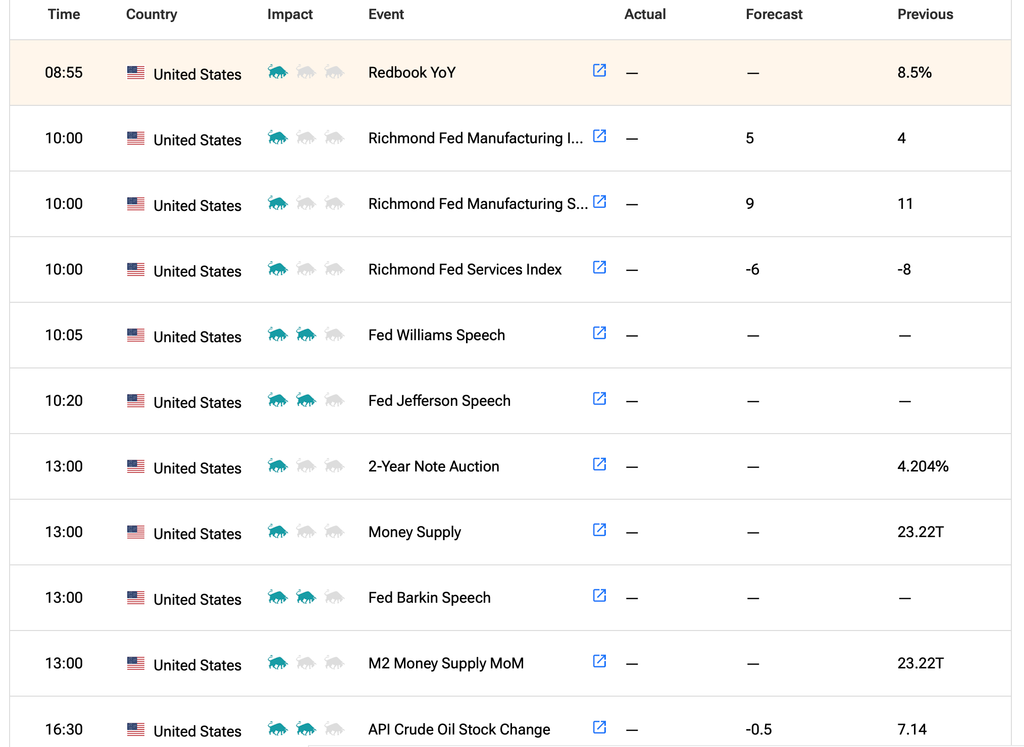Click US flag icon in Redbook YoY row
Image resolution: width=1024 pixels, height=747 pixels.
pyautogui.click(x=136, y=72)
